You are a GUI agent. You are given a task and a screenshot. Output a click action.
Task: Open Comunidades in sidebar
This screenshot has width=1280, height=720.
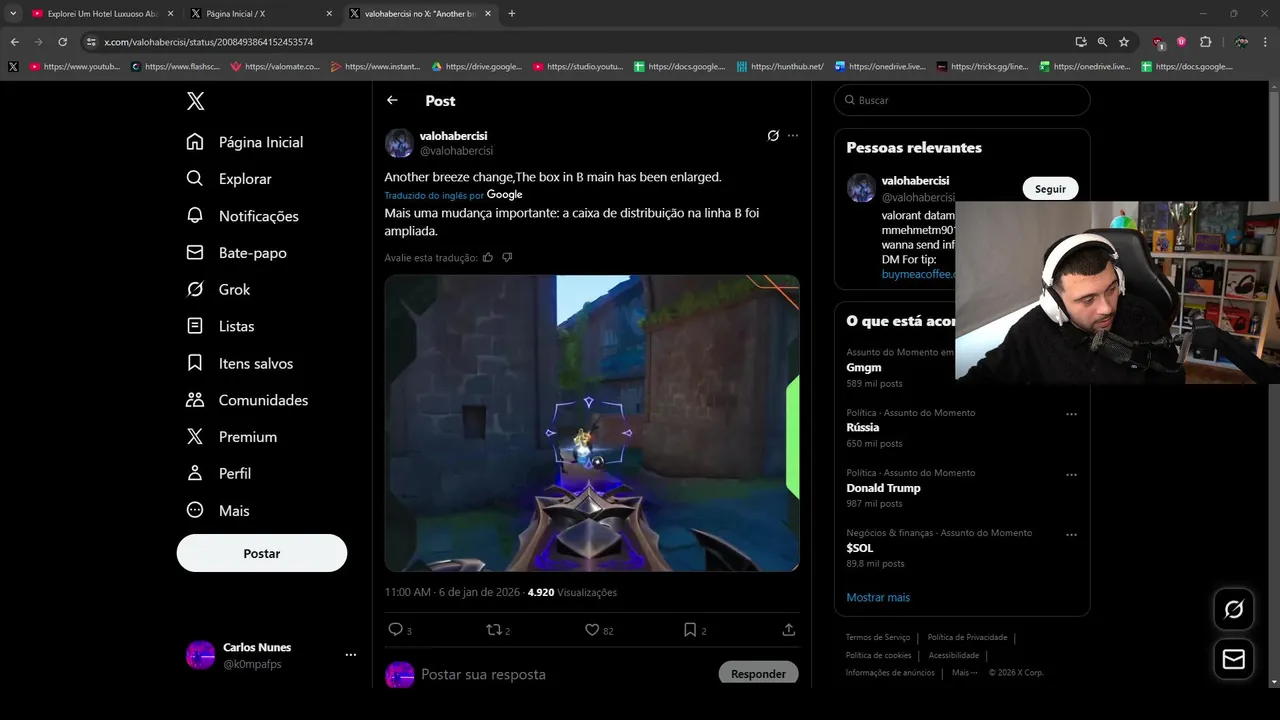tap(247, 400)
